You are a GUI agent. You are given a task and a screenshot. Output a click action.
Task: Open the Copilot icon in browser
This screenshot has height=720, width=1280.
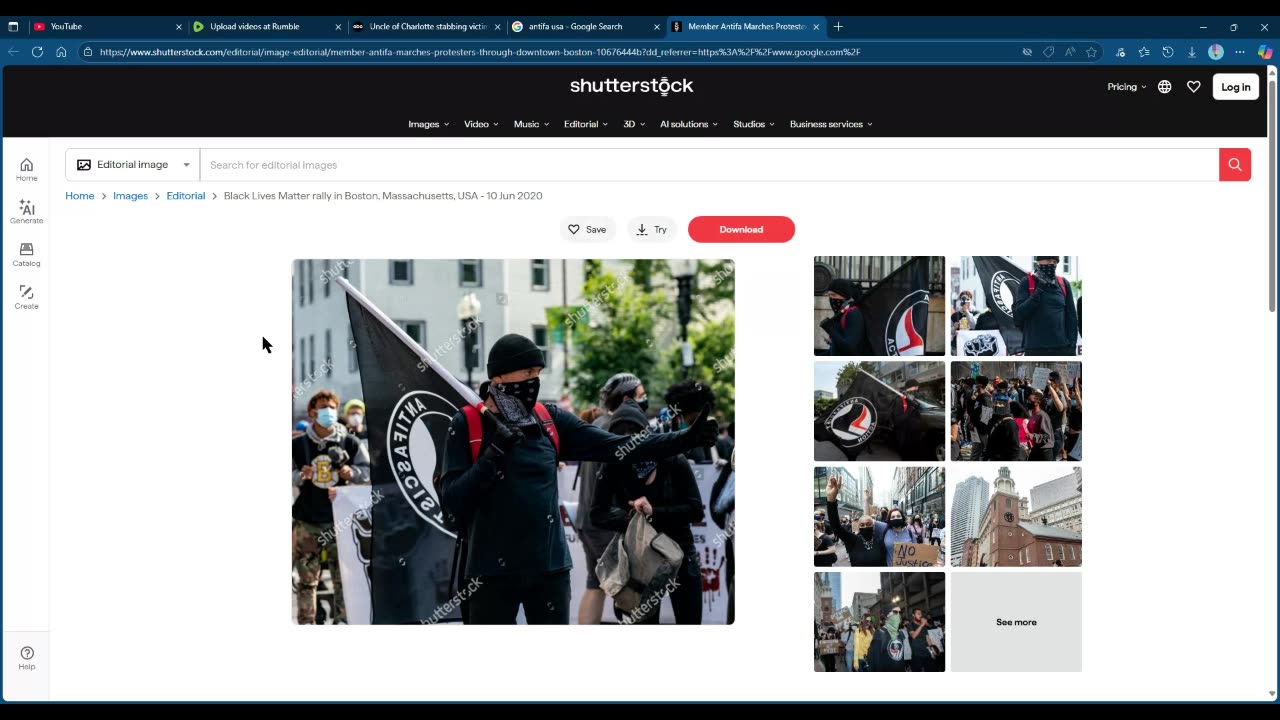pos(1265,52)
